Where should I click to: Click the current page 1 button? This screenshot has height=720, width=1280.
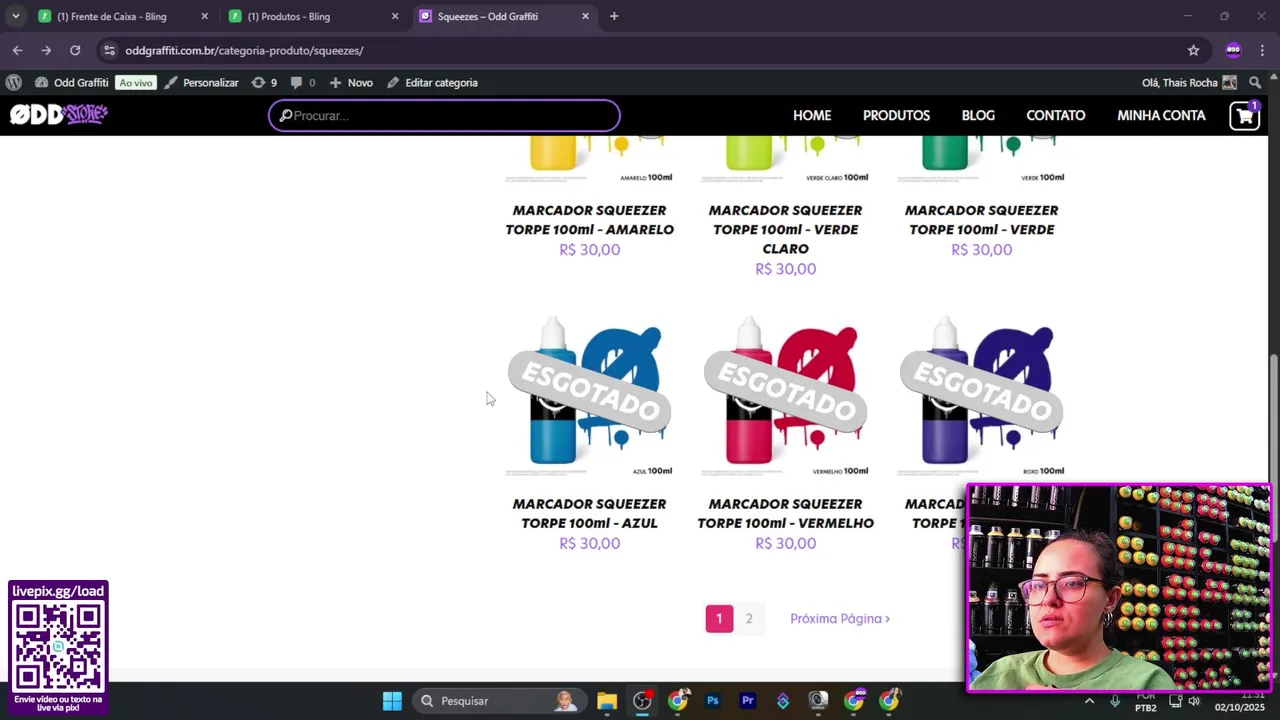pos(719,619)
